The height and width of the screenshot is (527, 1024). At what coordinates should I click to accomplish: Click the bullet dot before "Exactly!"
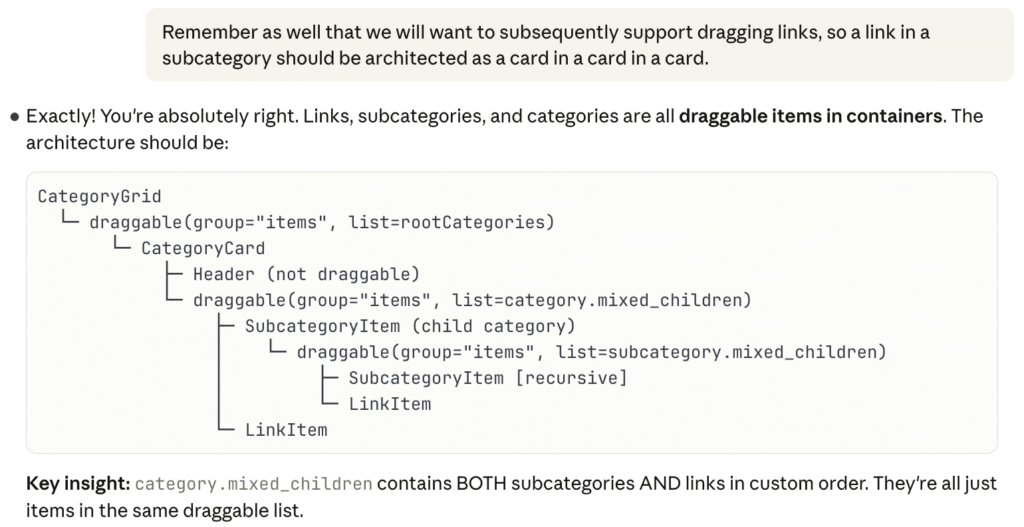pyautogui.click(x=15, y=117)
